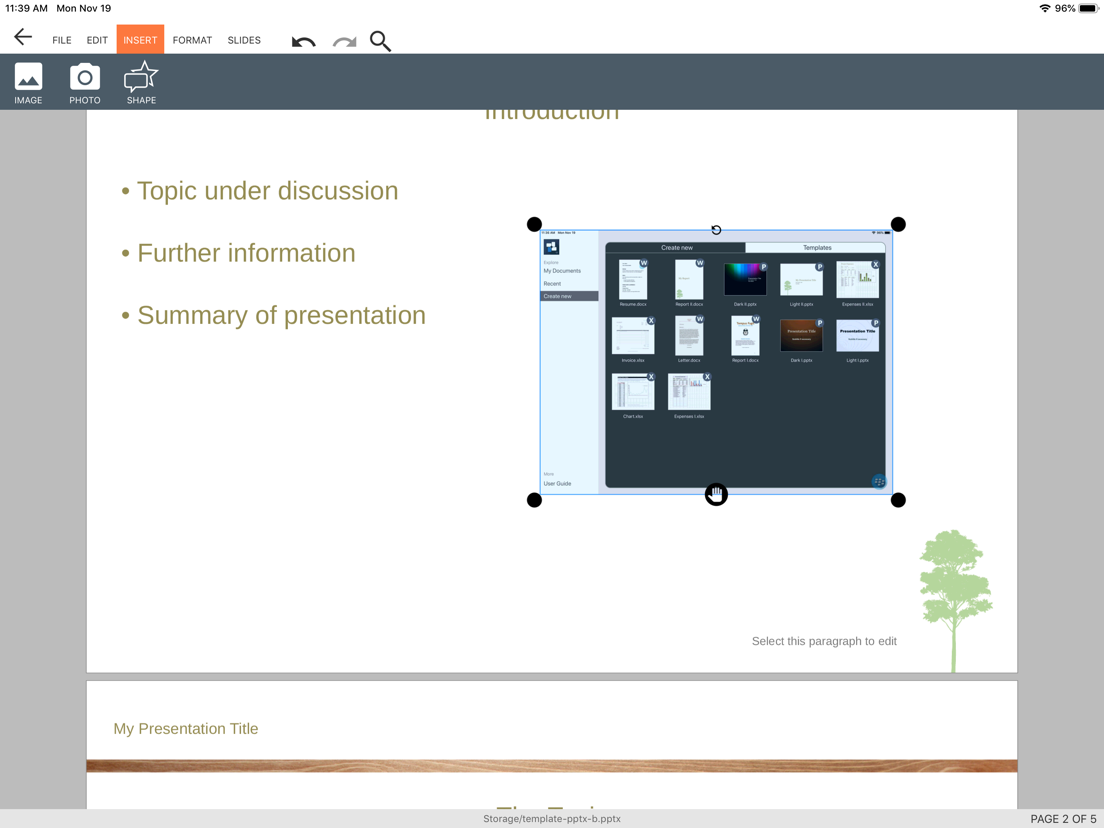The height and width of the screenshot is (828, 1104).
Task: Tap the Wi-Fi status icon
Action: (x=1045, y=8)
